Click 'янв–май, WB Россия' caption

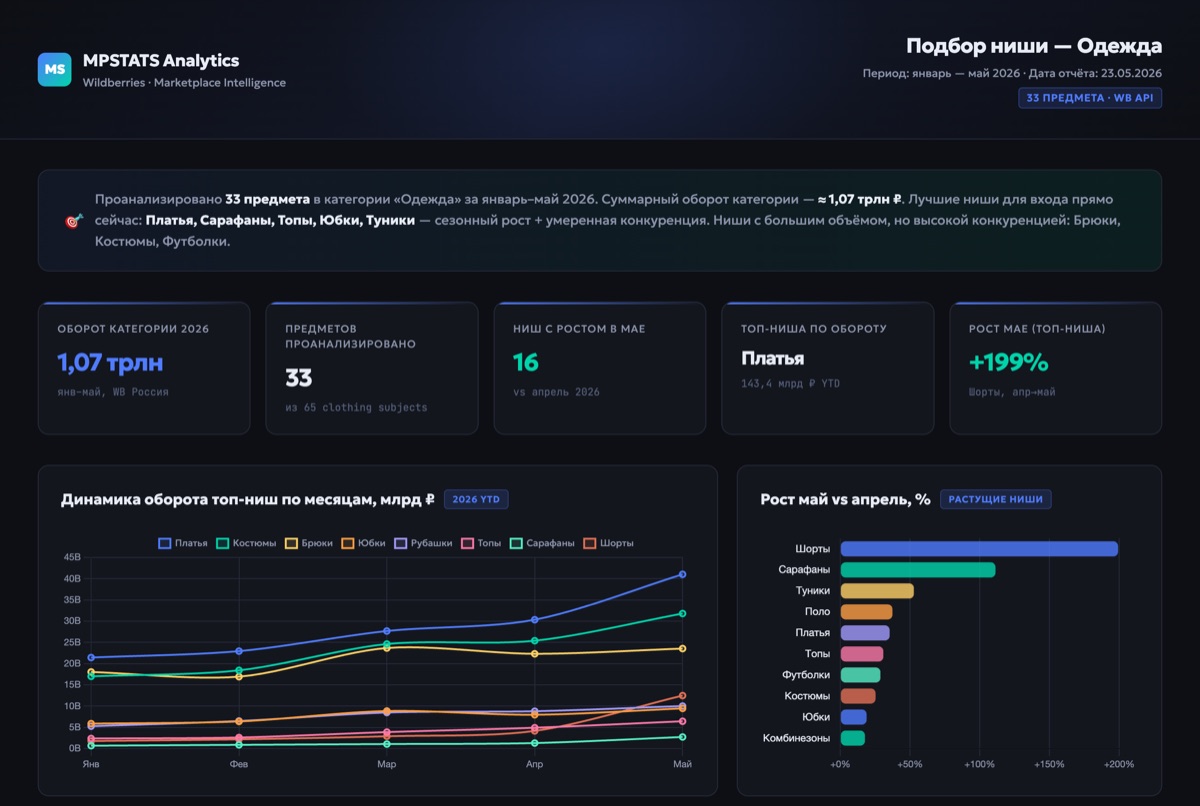(113, 392)
